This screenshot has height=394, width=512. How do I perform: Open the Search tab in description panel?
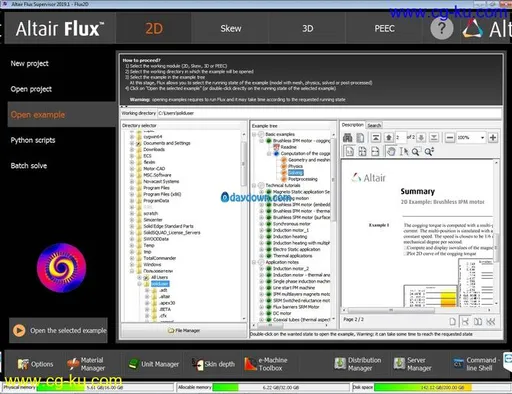[374, 125]
